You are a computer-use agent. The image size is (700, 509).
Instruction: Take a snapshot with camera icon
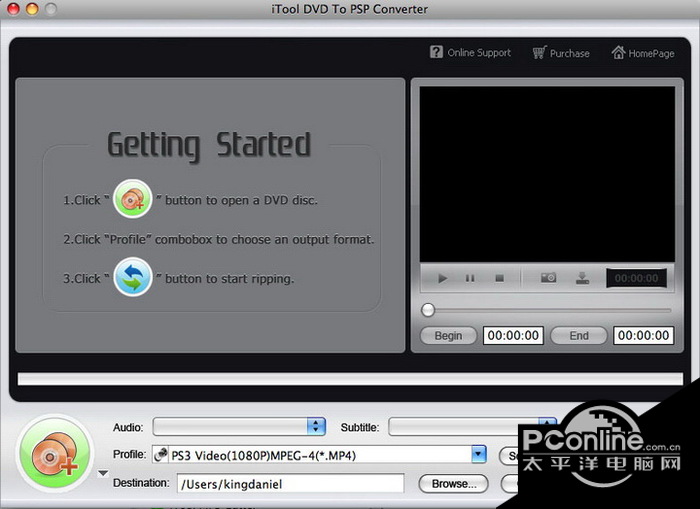[x=548, y=278]
